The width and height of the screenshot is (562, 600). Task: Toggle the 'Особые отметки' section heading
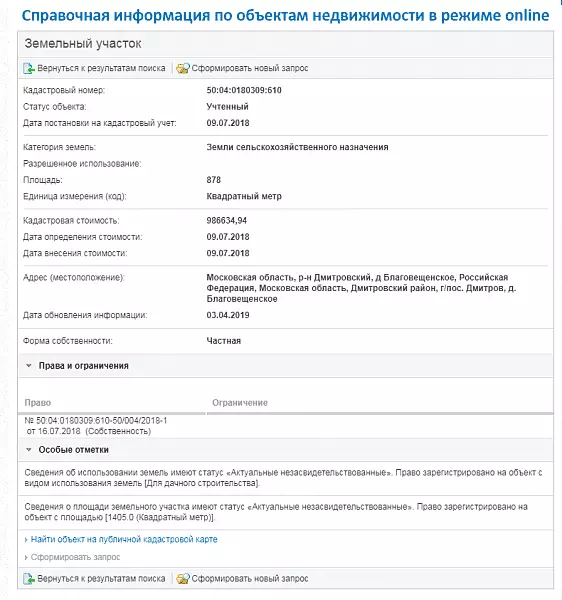pos(73,450)
